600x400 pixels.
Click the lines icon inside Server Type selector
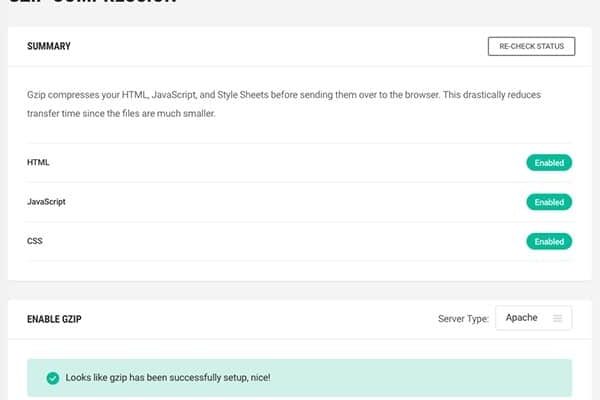(557, 319)
